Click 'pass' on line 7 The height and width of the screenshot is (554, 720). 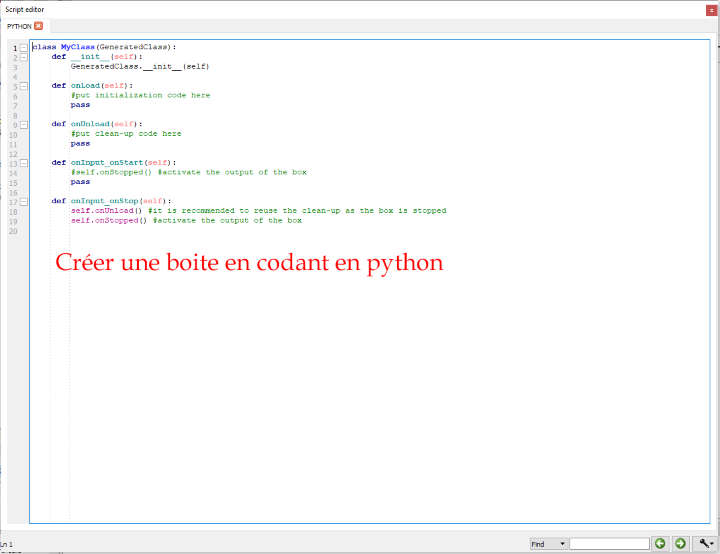point(80,105)
